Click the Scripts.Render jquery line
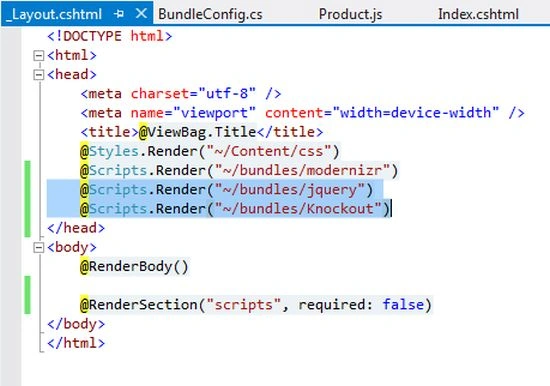The image size is (550, 386). [227, 190]
